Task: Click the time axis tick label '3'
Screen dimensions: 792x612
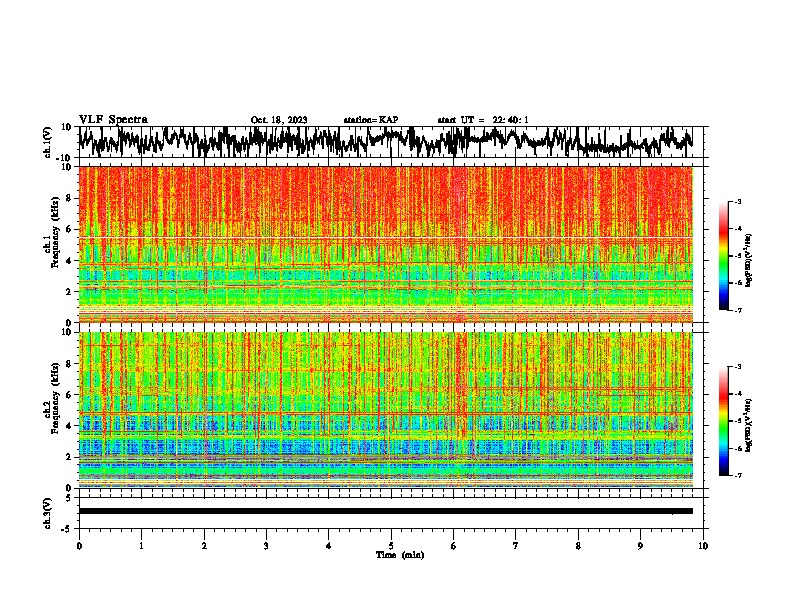Action: [x=266, y=546]
